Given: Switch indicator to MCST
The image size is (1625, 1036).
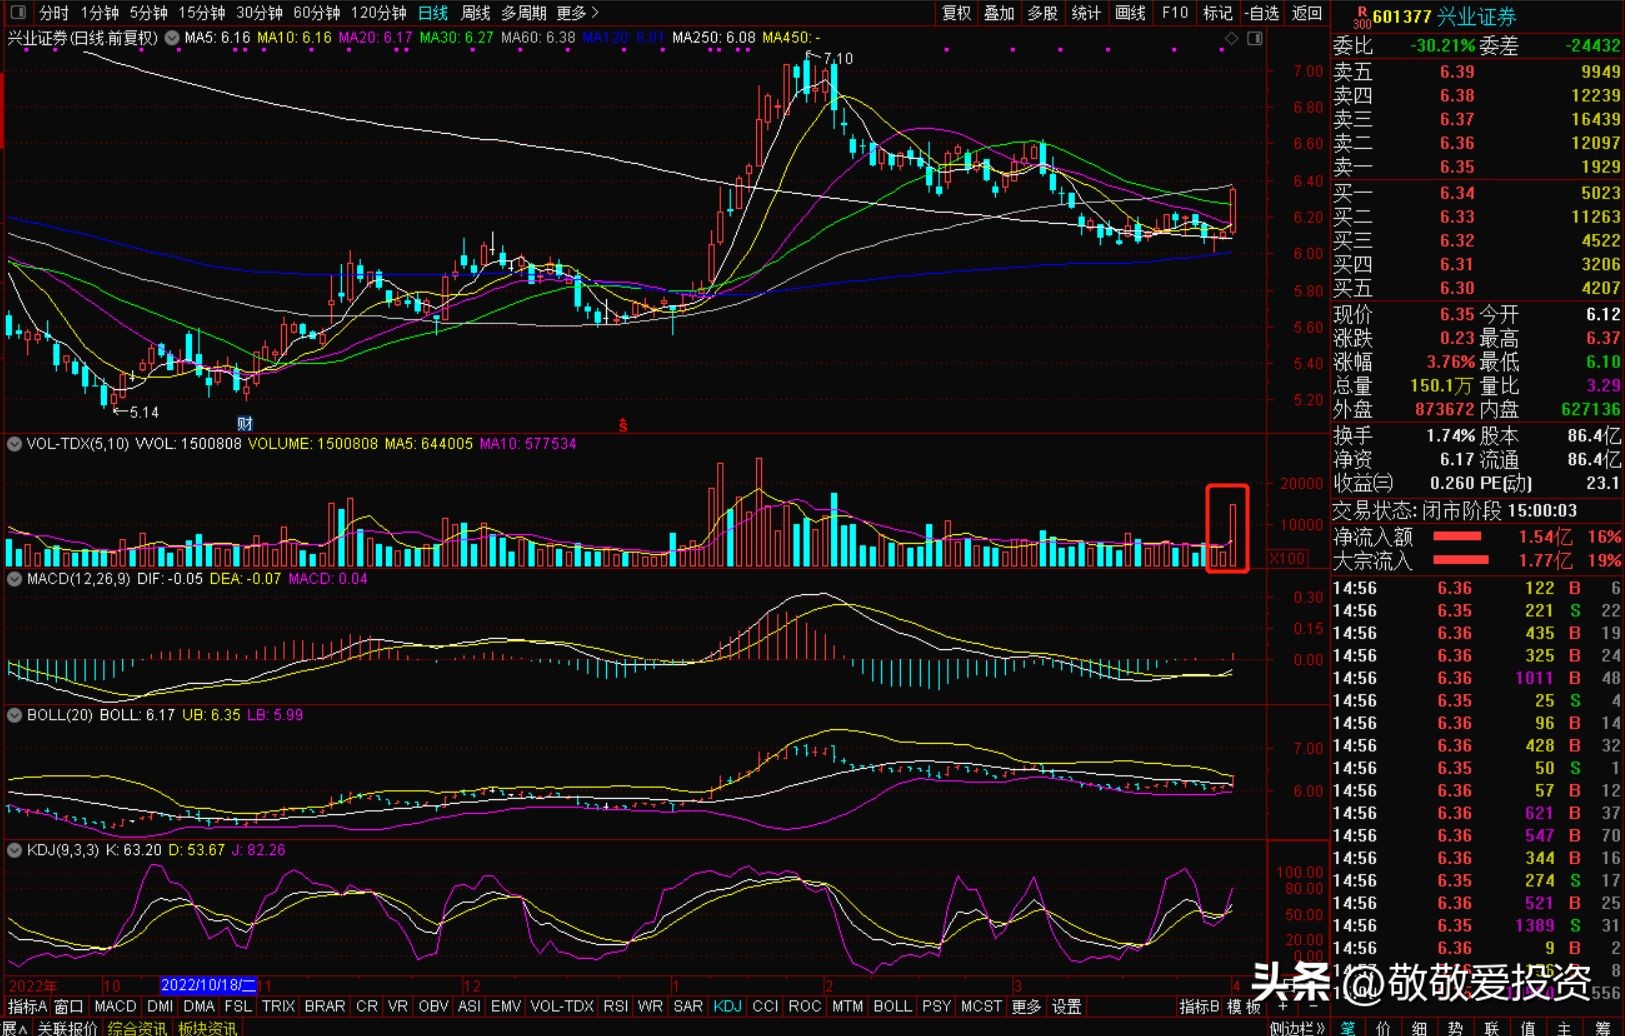Looking at the screenshot, I should coord(981,1007).
